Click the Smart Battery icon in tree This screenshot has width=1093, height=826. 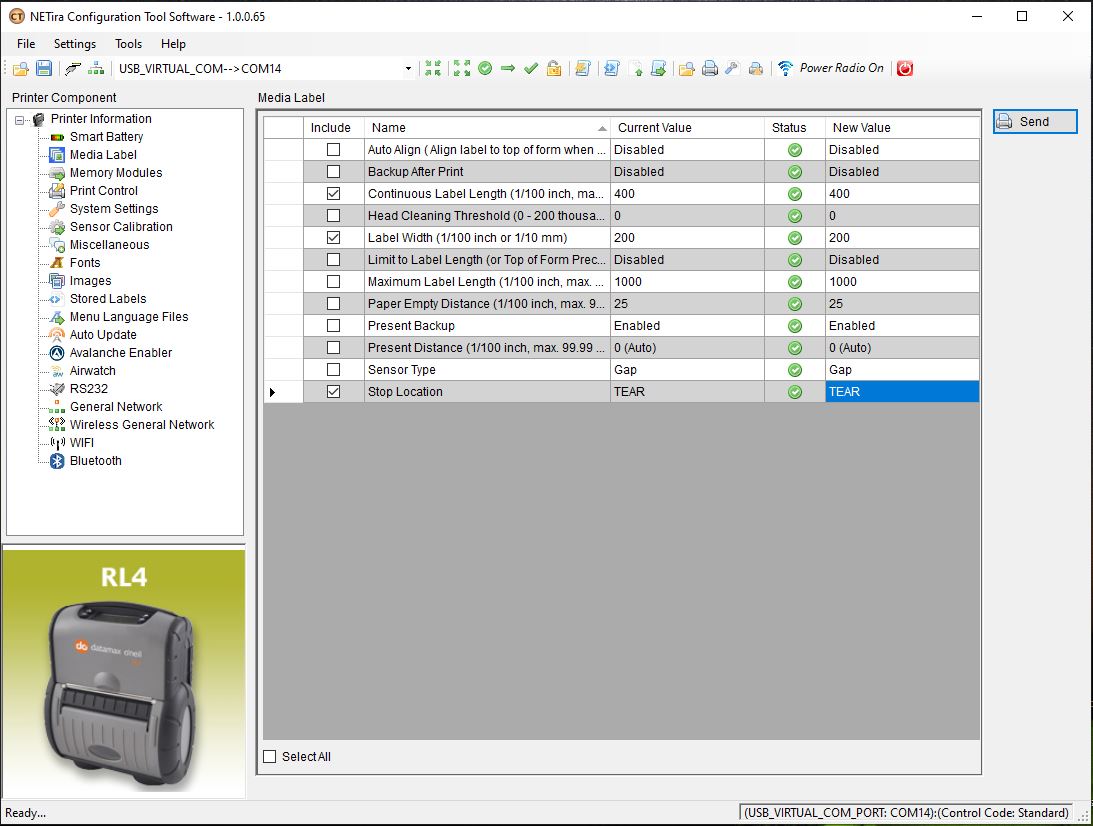pos(58,137)
